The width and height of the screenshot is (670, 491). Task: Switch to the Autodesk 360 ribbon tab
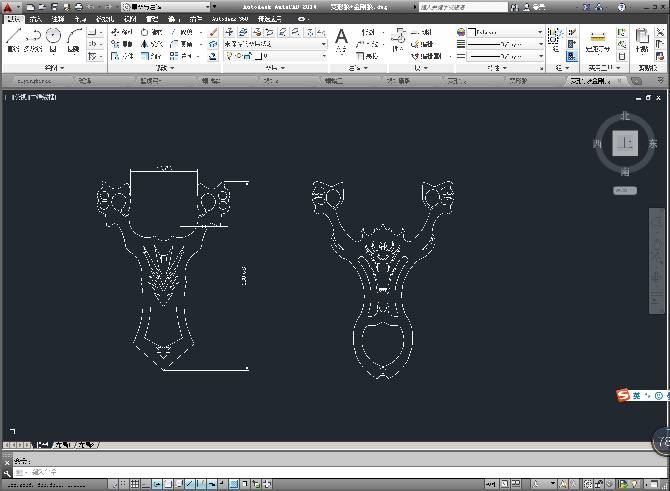tap(229, 19)
